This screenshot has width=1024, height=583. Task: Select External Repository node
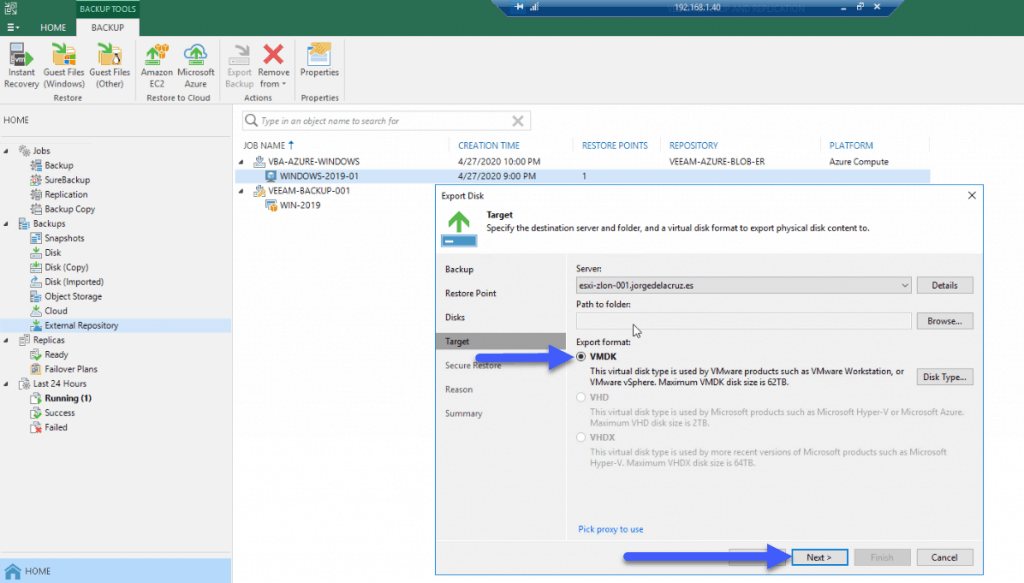[81, 325]
